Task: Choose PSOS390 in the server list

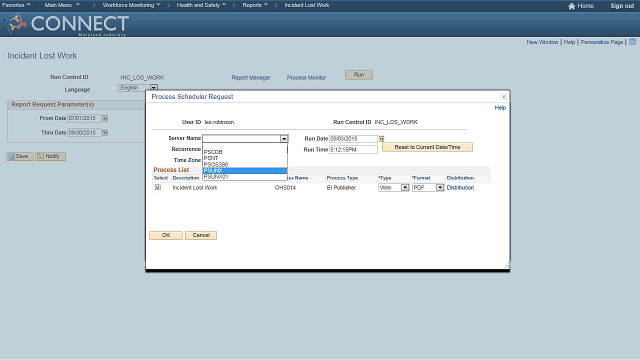Action: click(x=245, y=164)
